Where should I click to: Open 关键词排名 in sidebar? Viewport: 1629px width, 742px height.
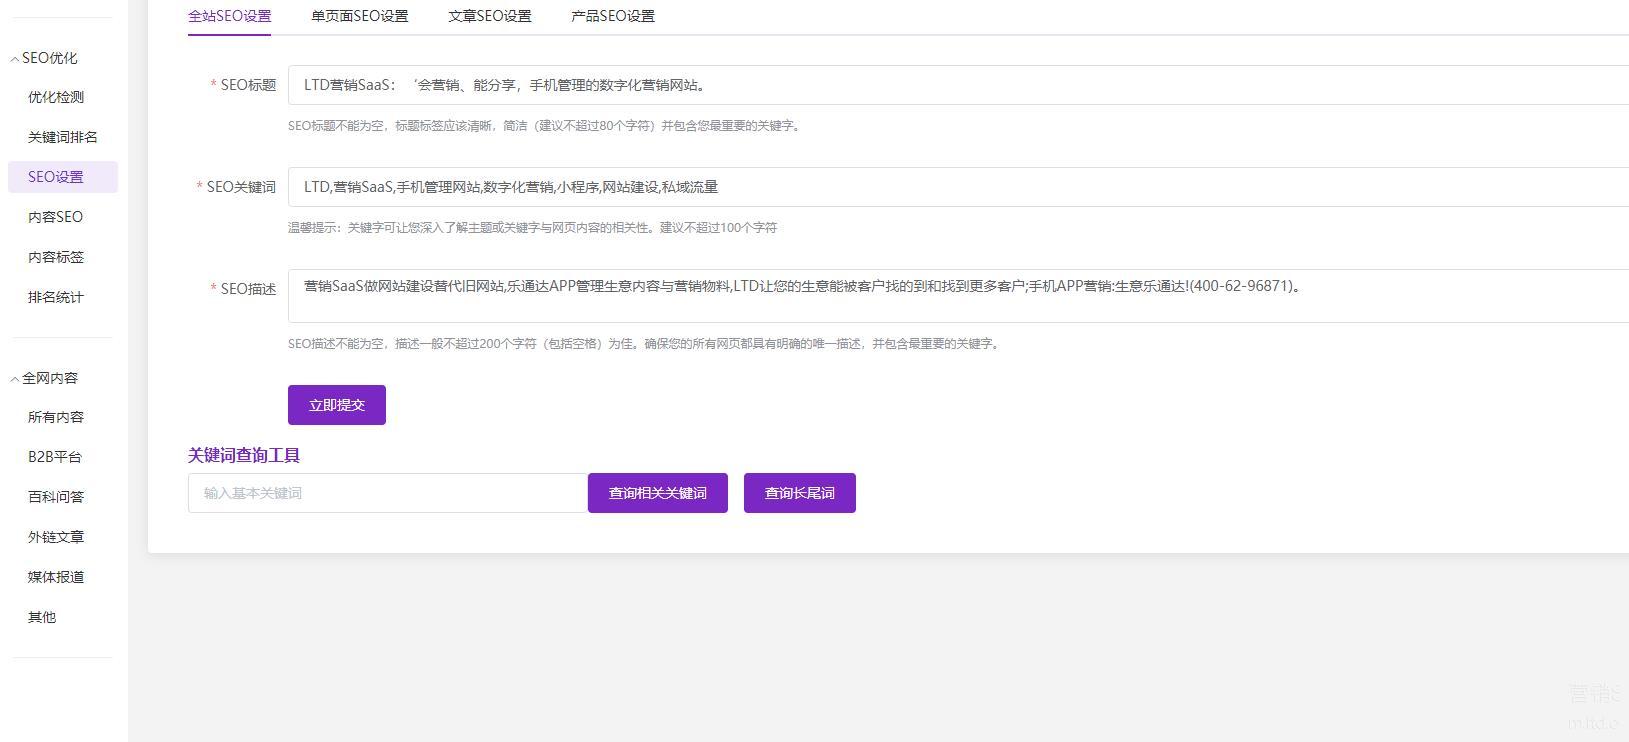click(63, 137)
